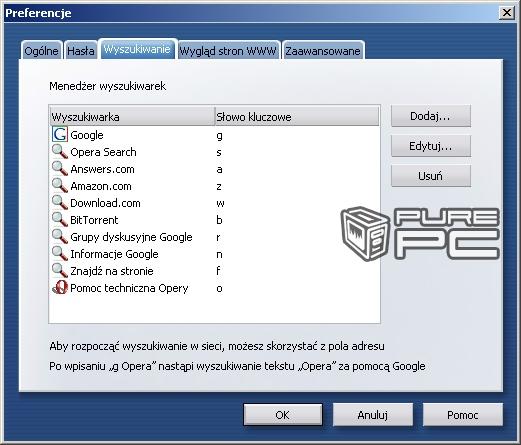Click keyword "f" in Znajdź na stronie row
Screen dimensions: 521x445
pyautogui.click(x=218, y=271)
